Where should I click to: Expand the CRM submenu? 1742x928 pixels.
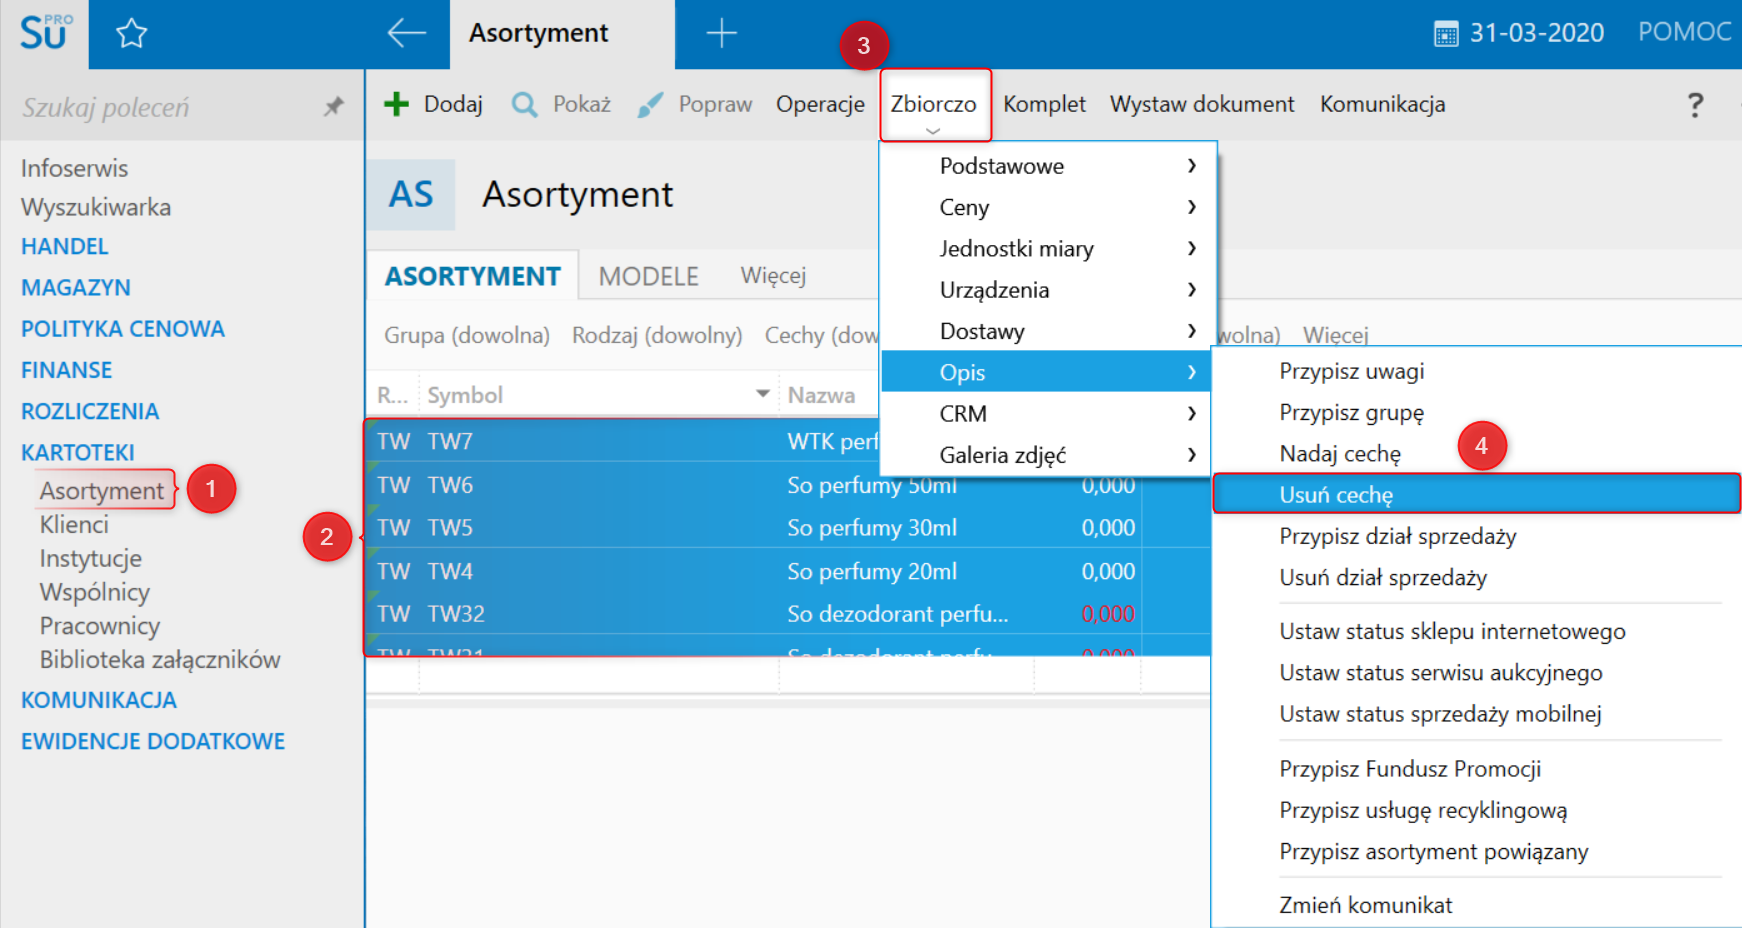click(x=1048, y=413)
